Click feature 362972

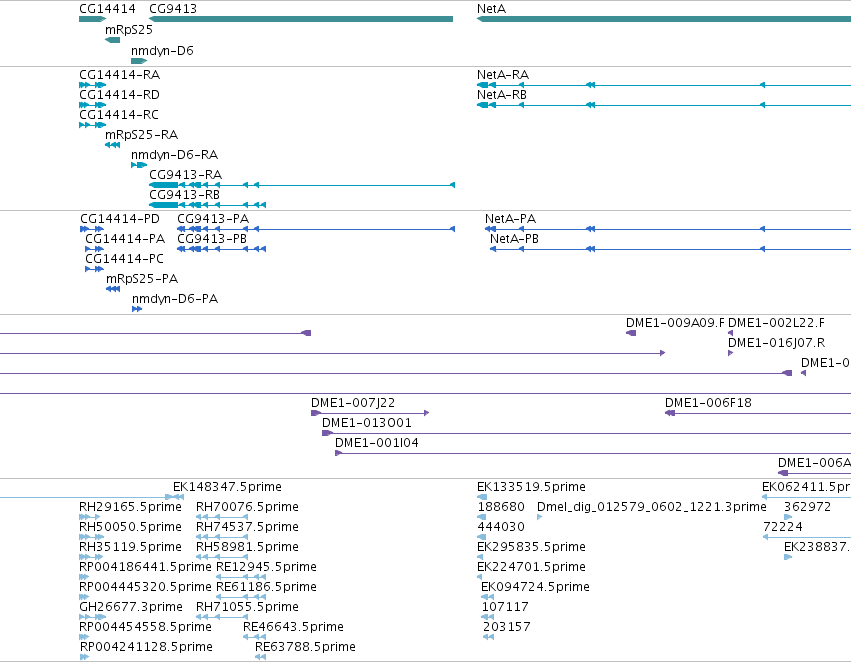(808, 507)
